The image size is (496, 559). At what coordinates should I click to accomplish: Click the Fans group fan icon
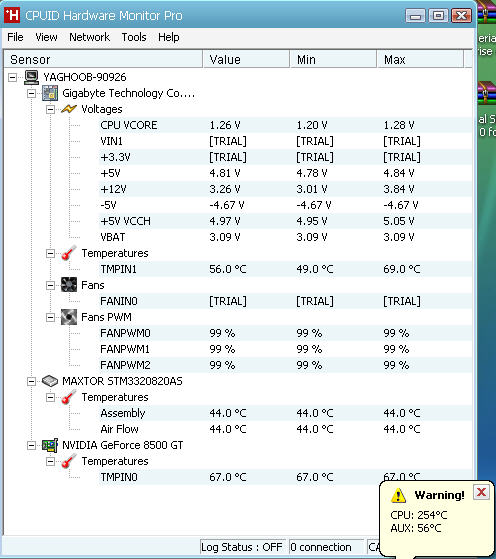69,285
